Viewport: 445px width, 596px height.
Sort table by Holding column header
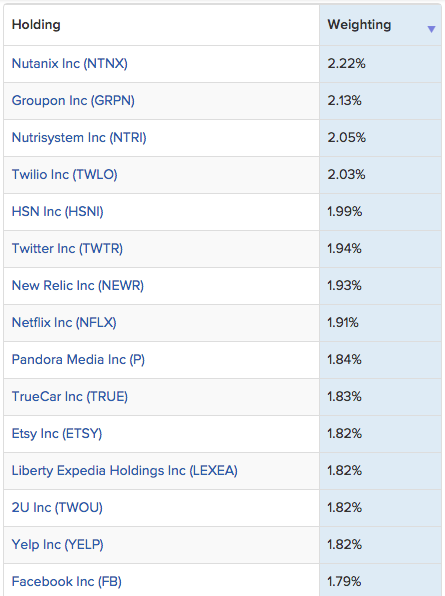pos(36,25)
